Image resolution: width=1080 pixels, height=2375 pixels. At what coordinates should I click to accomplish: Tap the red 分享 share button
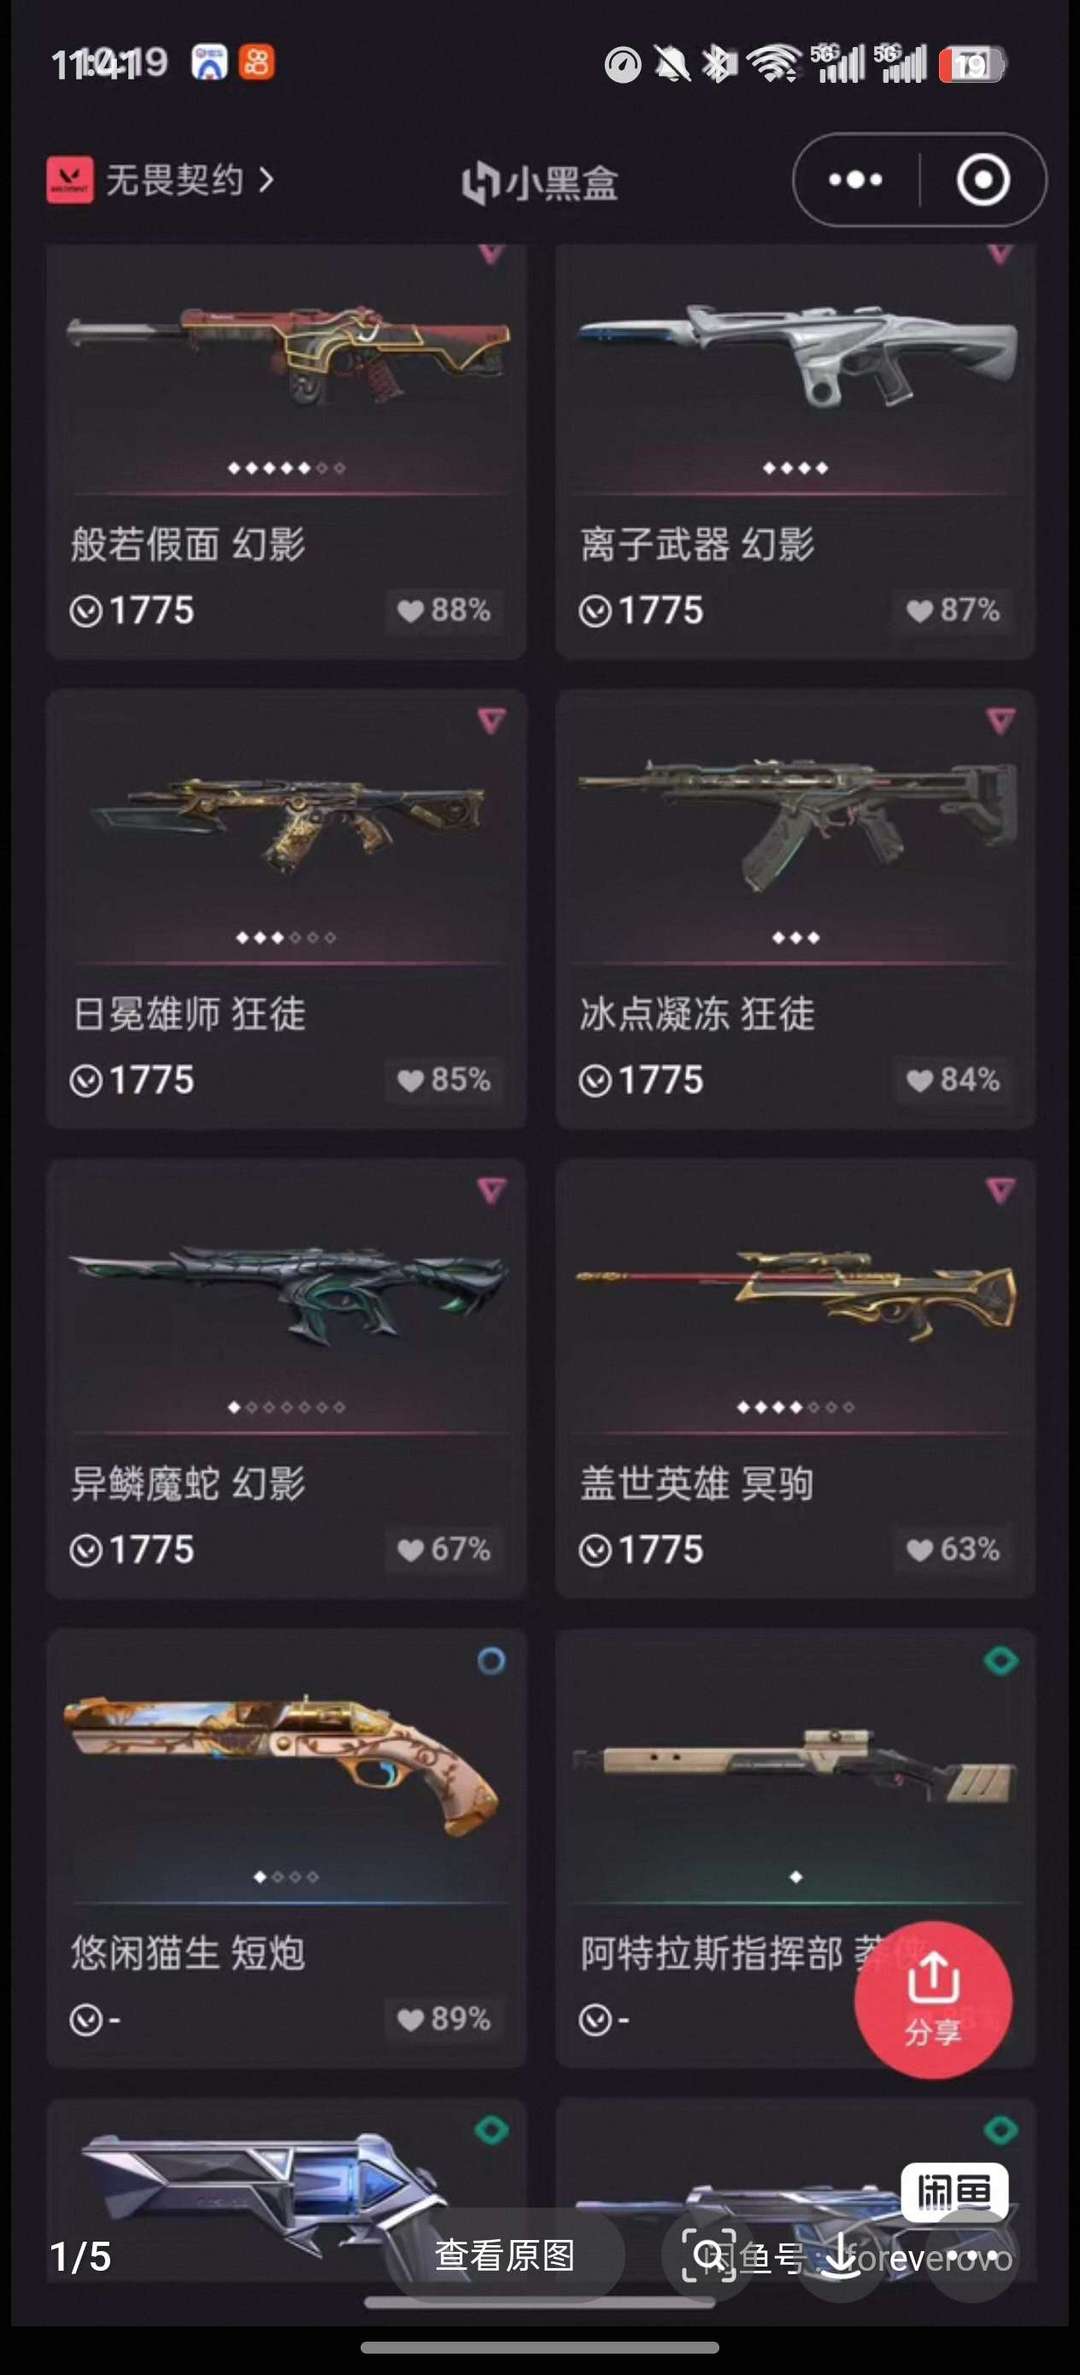click(x=933, y=2000)
